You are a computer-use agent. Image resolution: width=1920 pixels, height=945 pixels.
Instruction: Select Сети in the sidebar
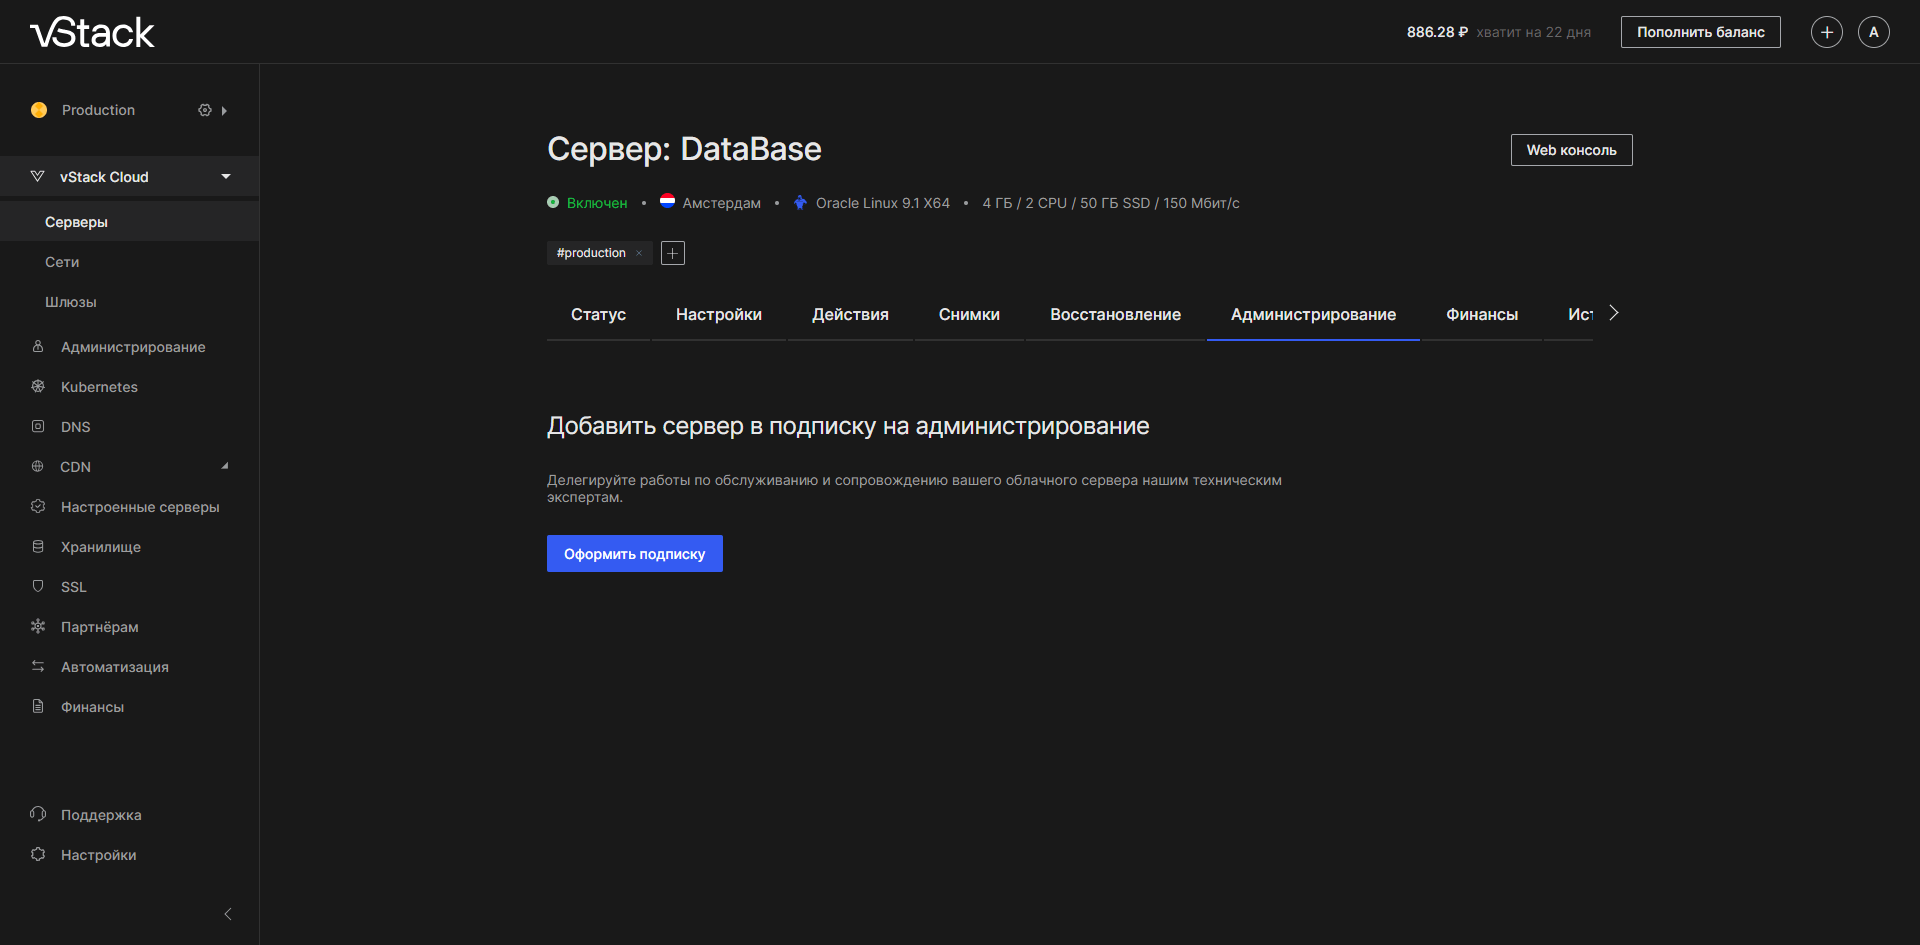pyautogui.click(x=62, y=262)
